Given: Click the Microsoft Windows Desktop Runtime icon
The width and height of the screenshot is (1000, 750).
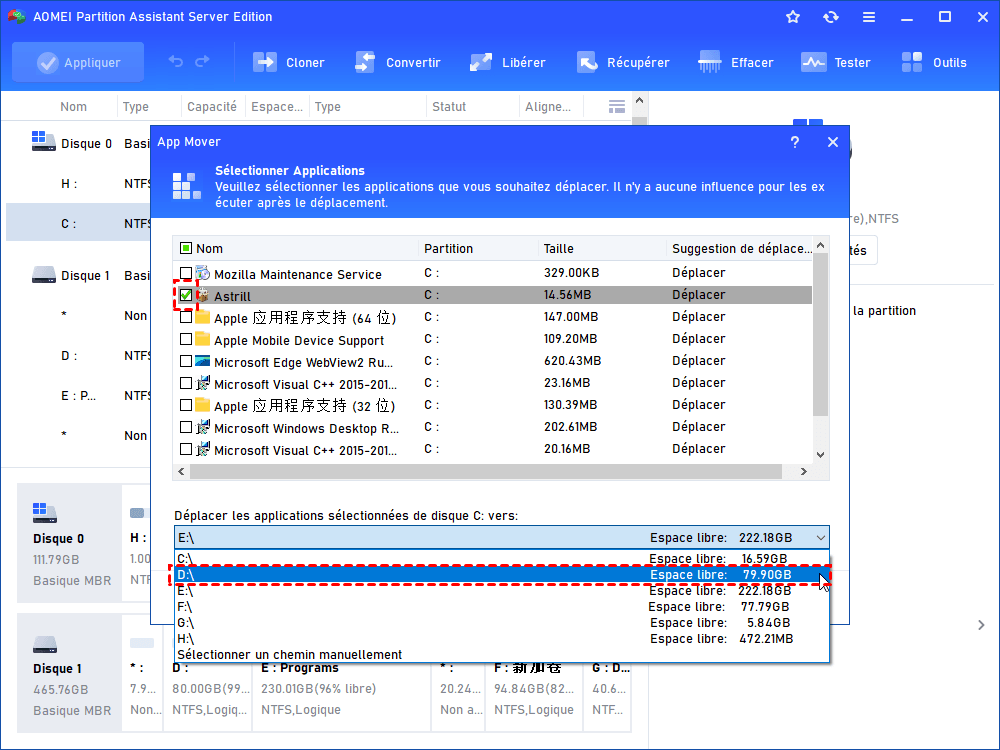Looking at the screenshot, I should 203,427.
